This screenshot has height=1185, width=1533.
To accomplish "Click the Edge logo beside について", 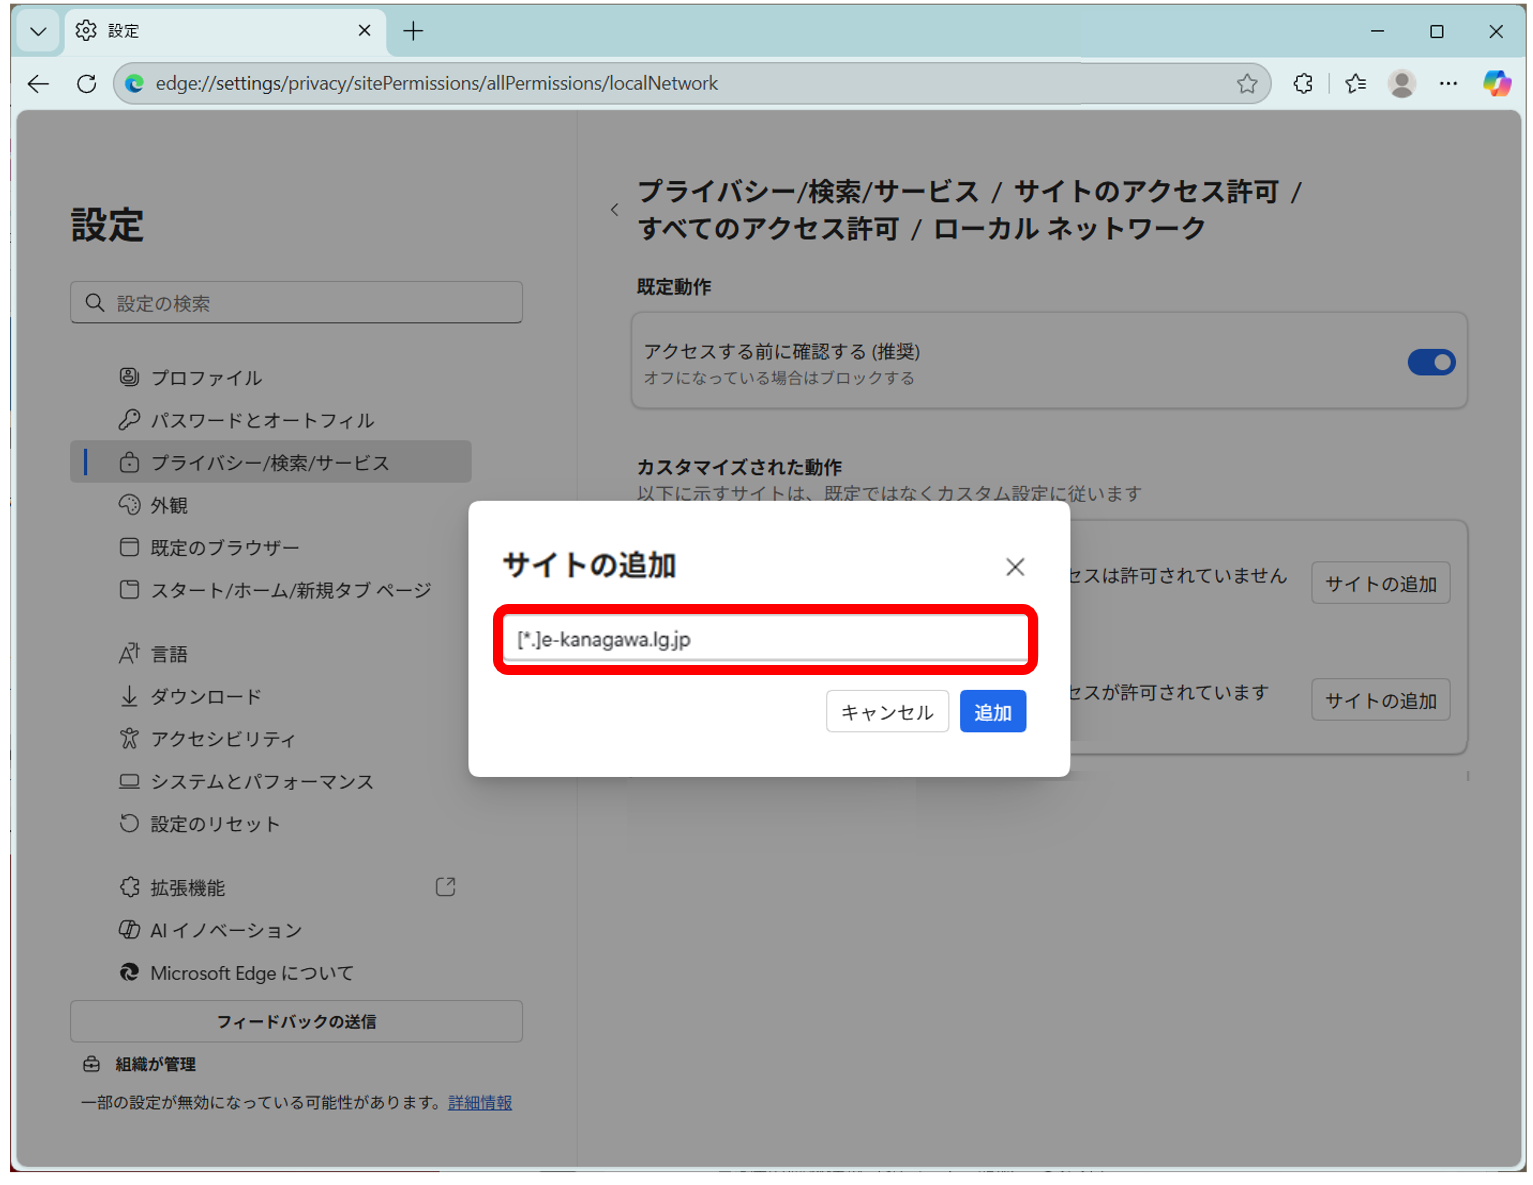I will coord(129,973).
